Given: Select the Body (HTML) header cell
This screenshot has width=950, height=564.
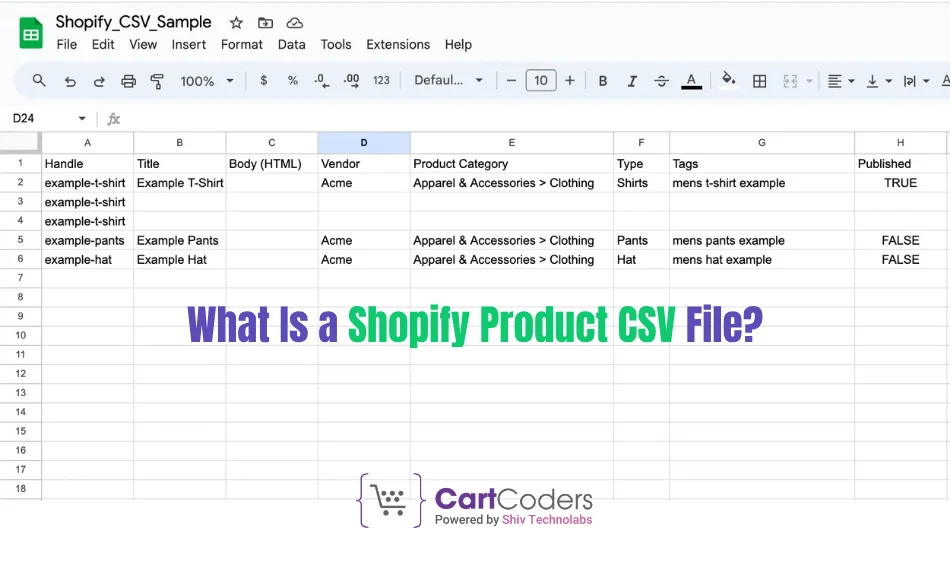Looking at the screenshot, I should [x=271, y=164].
